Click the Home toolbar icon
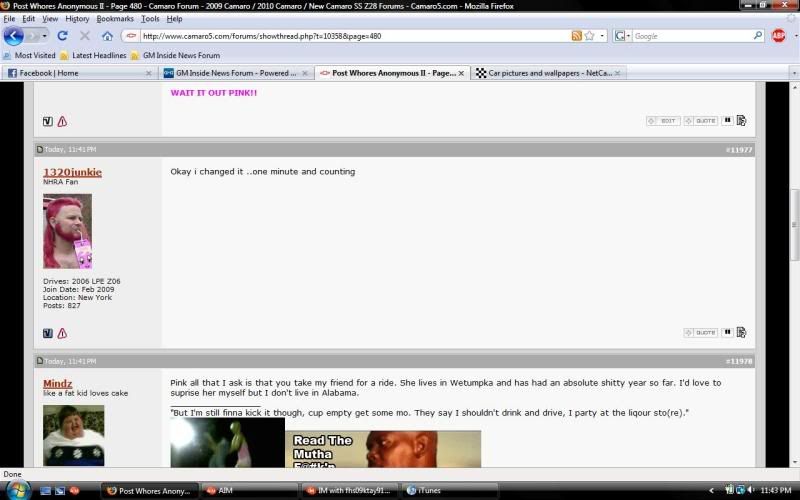 pyautogui.click(x=107, y=36)
